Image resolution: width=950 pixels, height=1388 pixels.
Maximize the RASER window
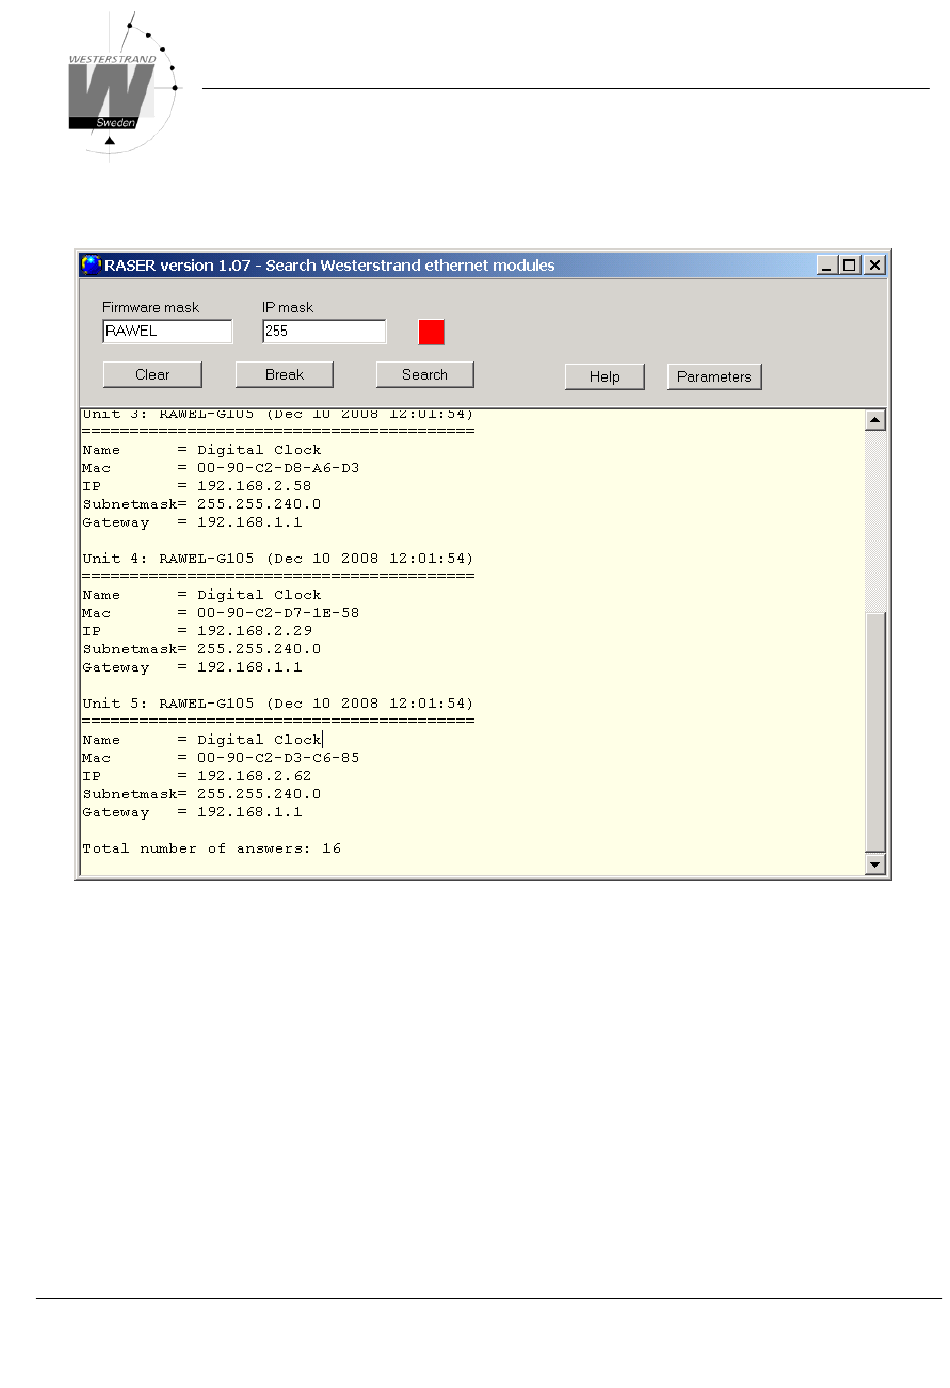pyautogui.click(x=850, y=265)
